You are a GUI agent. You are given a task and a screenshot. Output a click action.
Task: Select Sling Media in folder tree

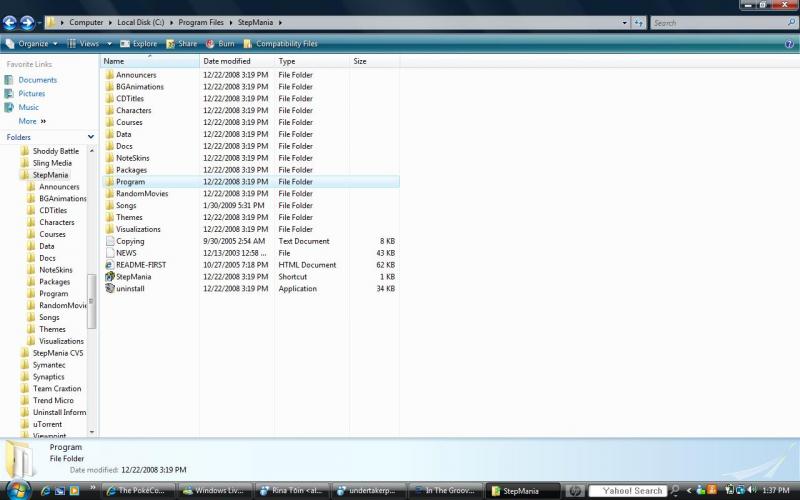[52, 163]
